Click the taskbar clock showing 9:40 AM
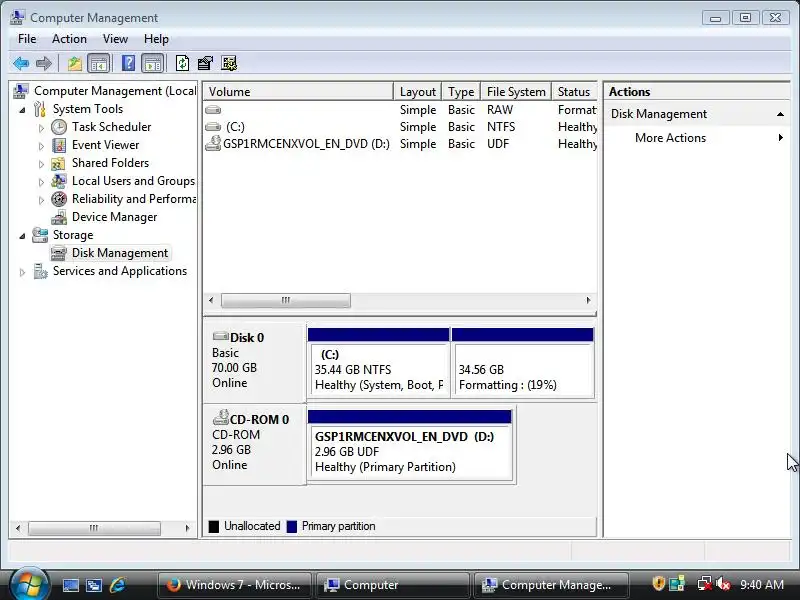 (762, 584)
